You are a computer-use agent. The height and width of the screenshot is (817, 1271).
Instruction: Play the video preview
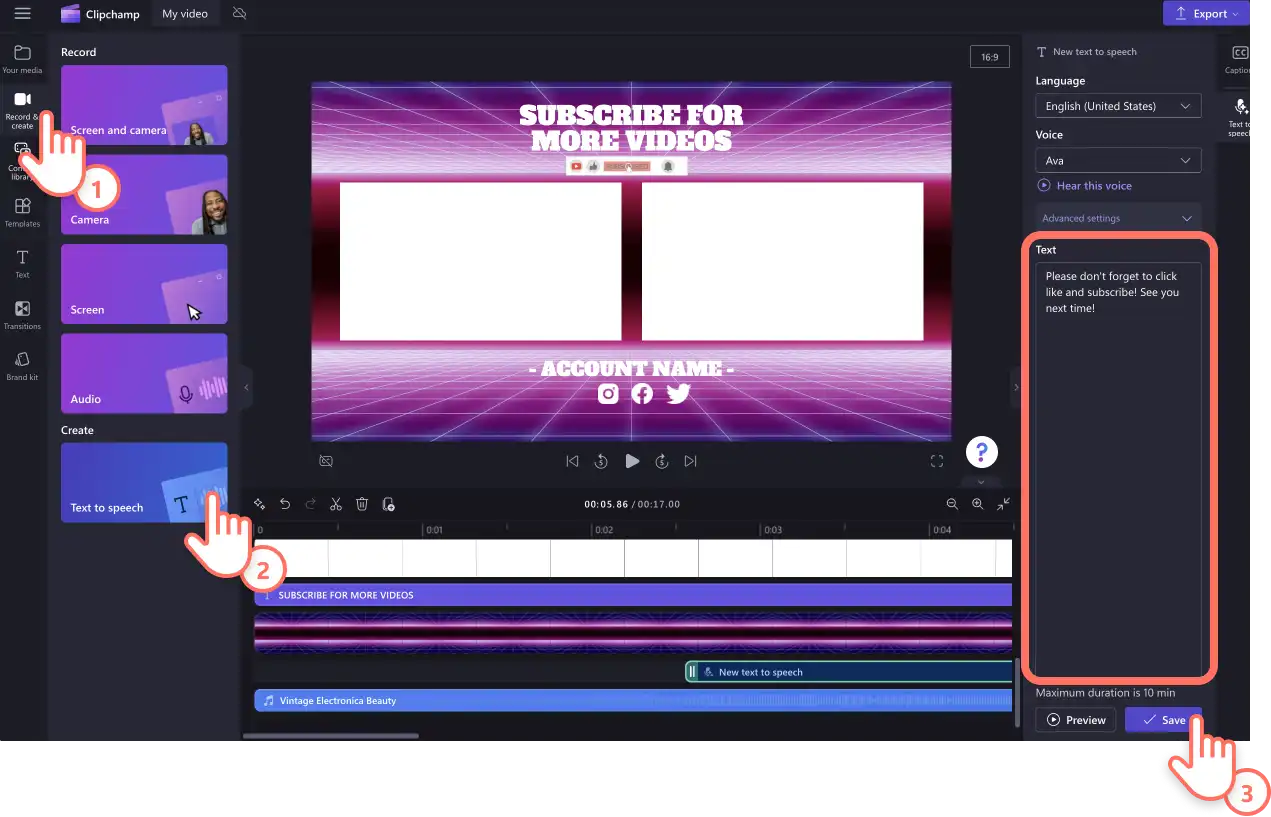click(632, 461)
